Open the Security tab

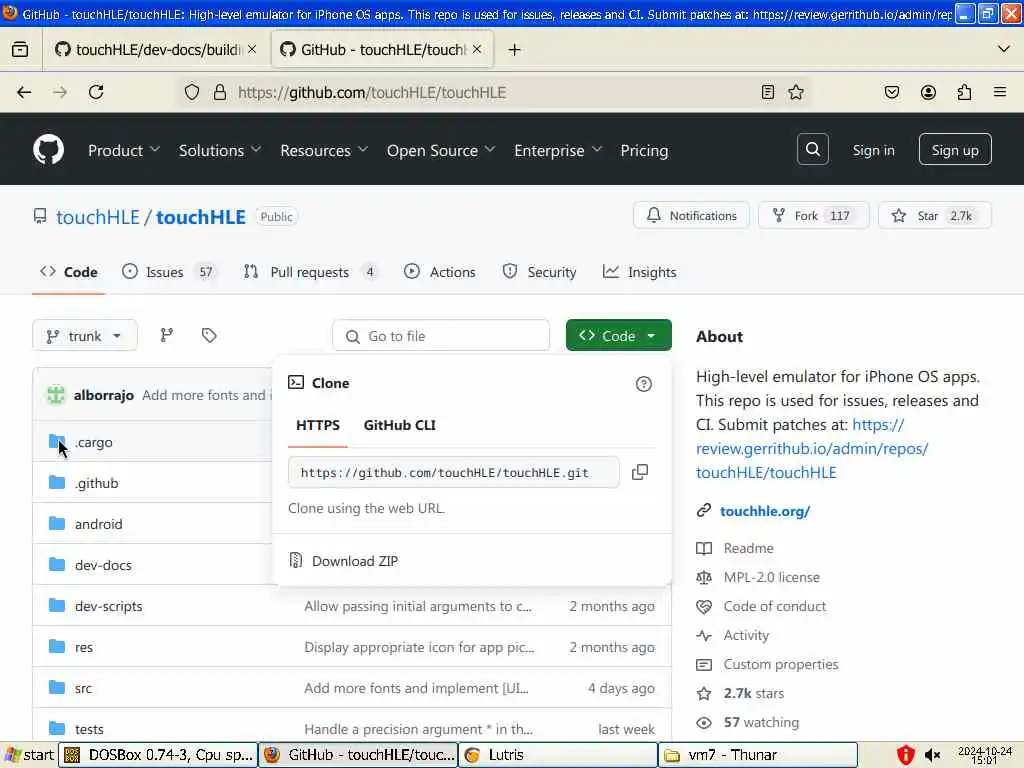(x=539, y=272)
